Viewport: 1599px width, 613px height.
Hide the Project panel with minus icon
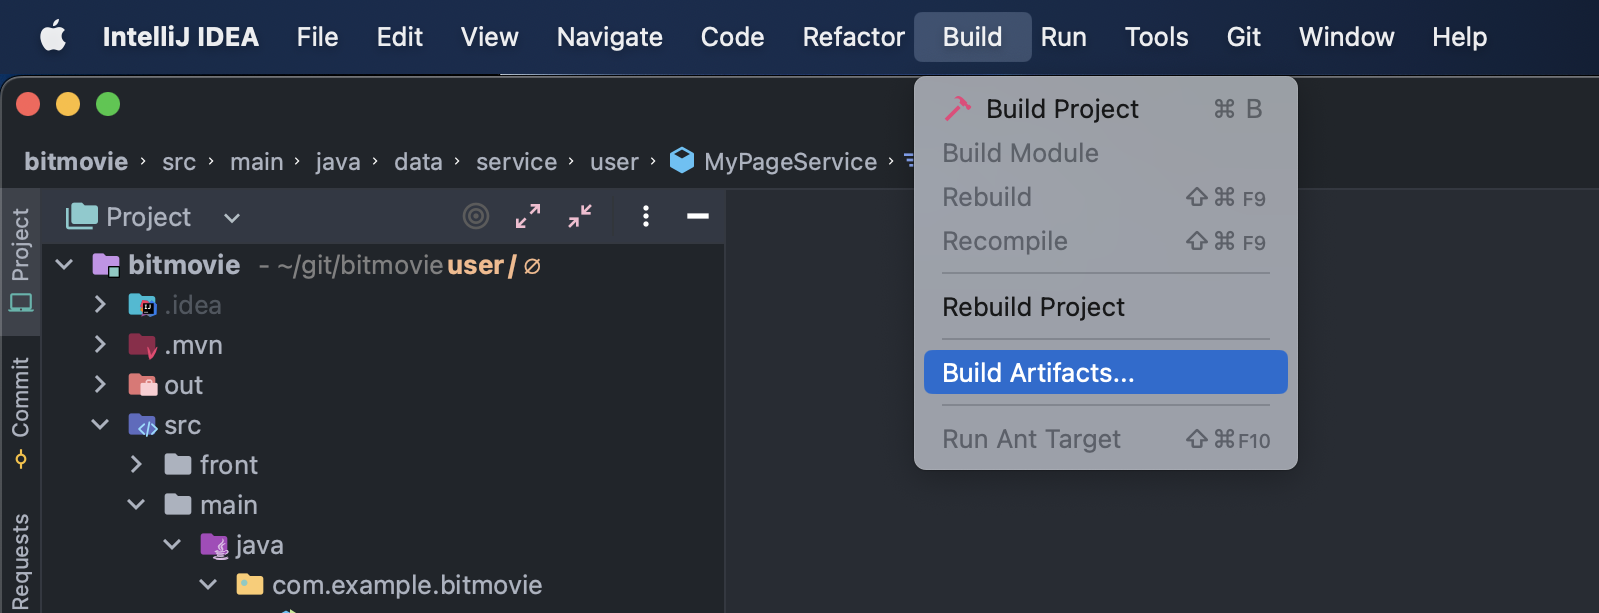(698, 216)
